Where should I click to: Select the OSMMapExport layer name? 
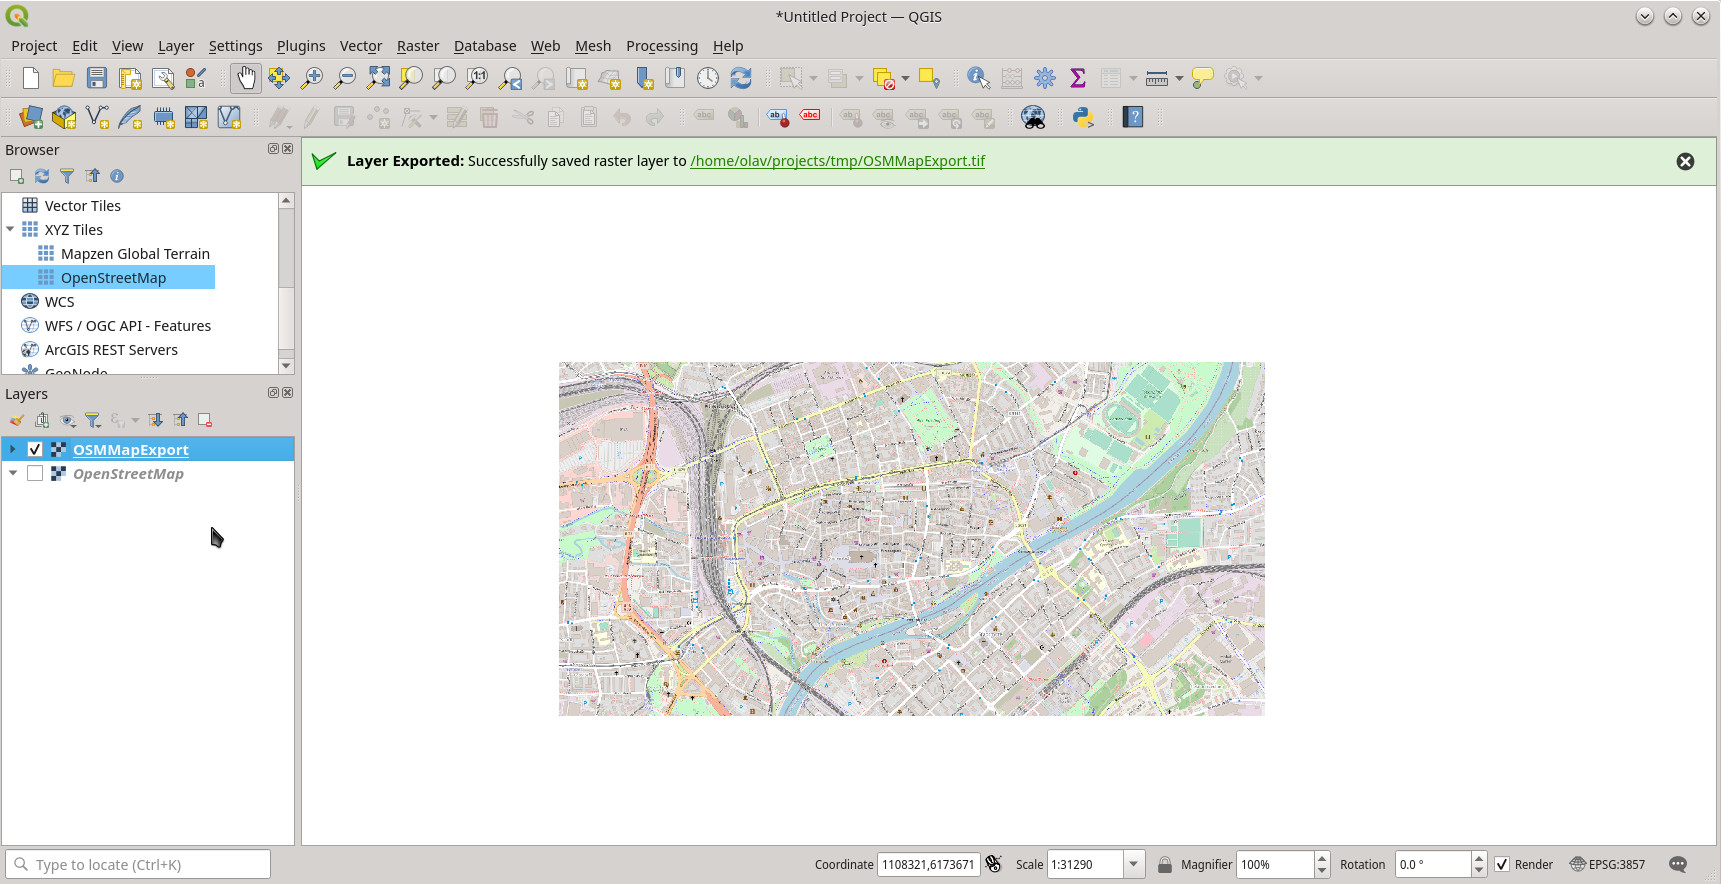(131, 450)
